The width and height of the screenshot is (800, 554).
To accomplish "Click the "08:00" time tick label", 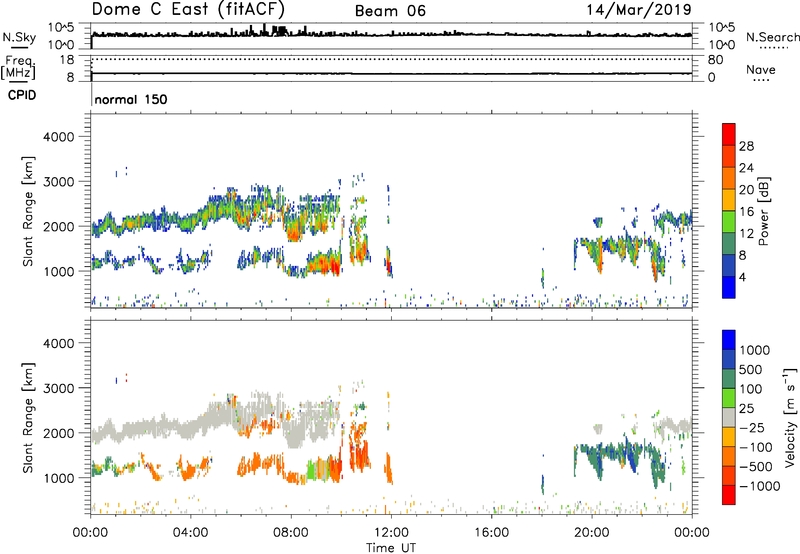I will (291, 533).
